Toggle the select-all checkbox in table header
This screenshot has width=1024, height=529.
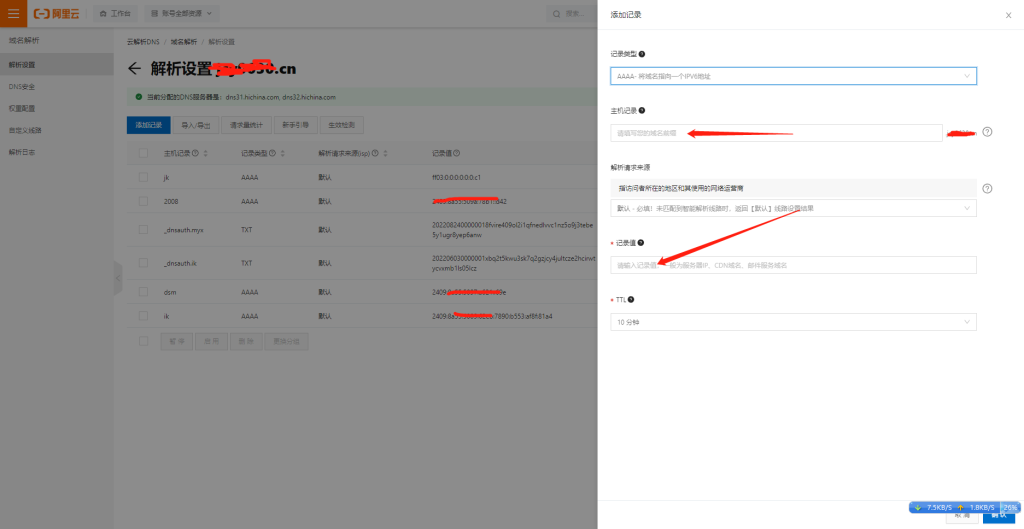click(x=143, y=153)
